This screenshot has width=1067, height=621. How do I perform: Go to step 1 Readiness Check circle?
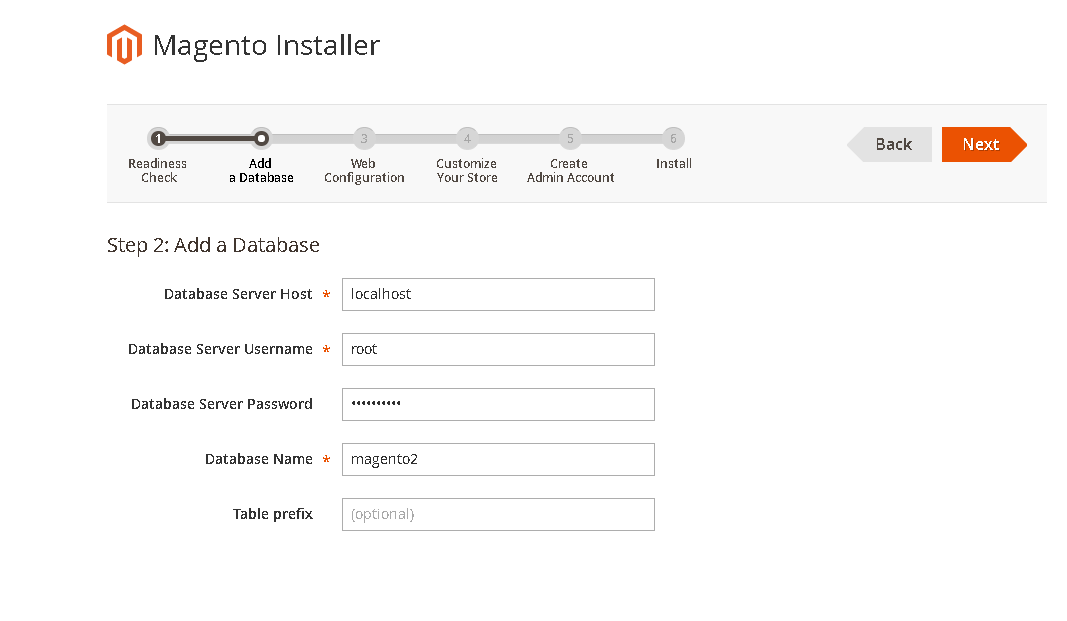coord(158,139)
